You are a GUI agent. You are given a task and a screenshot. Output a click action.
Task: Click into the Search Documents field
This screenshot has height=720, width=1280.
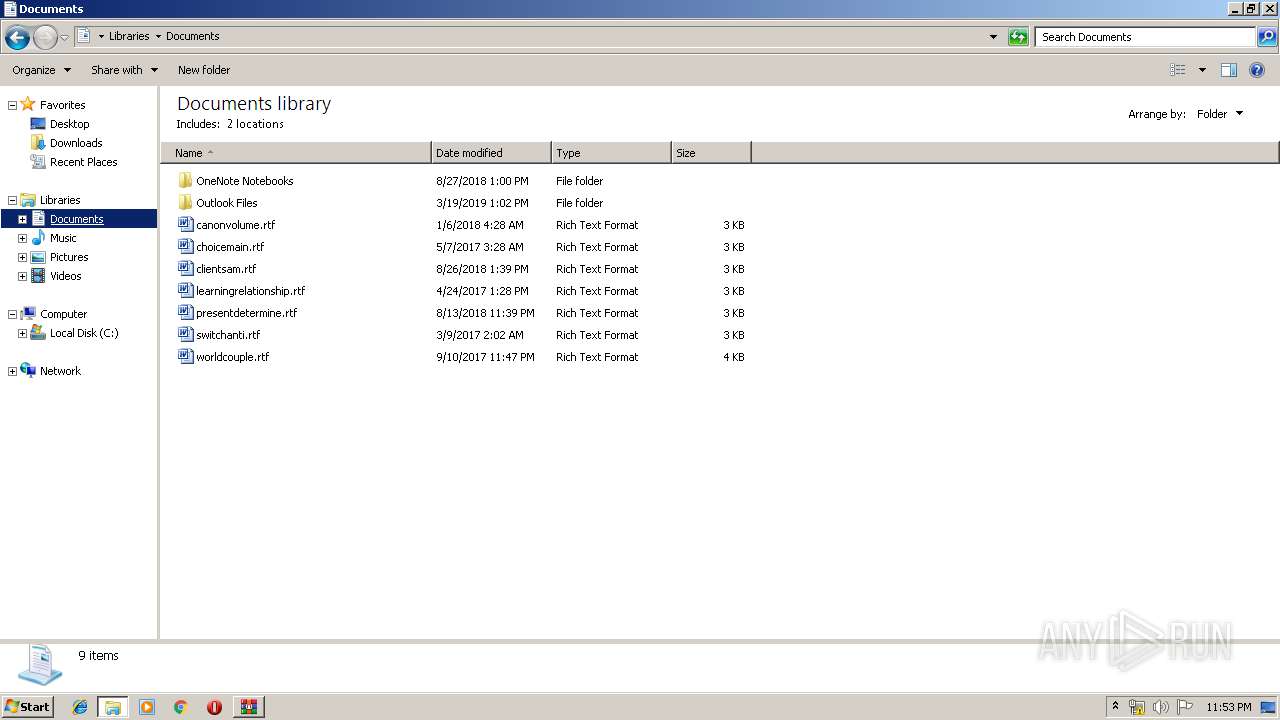[x=1145, y=37]
